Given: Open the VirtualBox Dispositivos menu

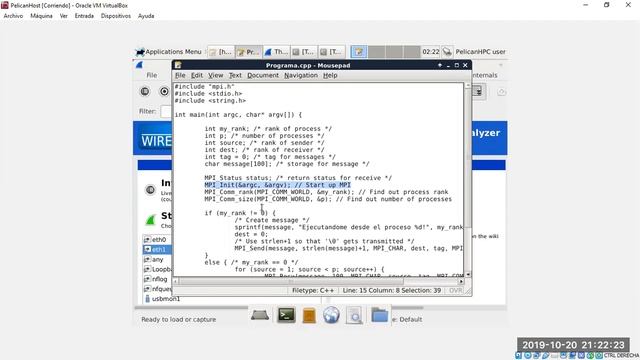Looking at the screenshot, I should pos(116,16).
